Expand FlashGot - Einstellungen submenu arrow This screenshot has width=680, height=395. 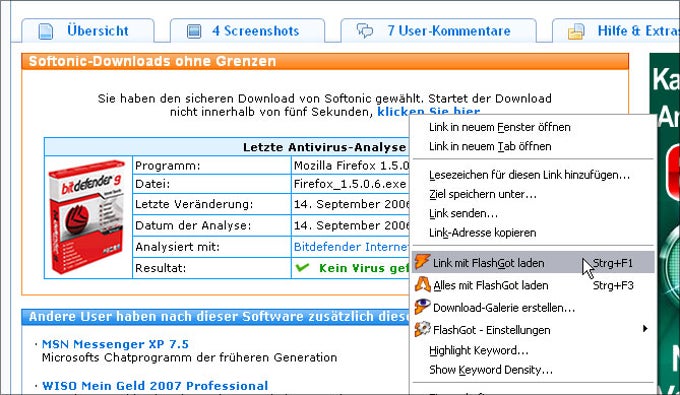pyautogui.click(x=645, y=329)
